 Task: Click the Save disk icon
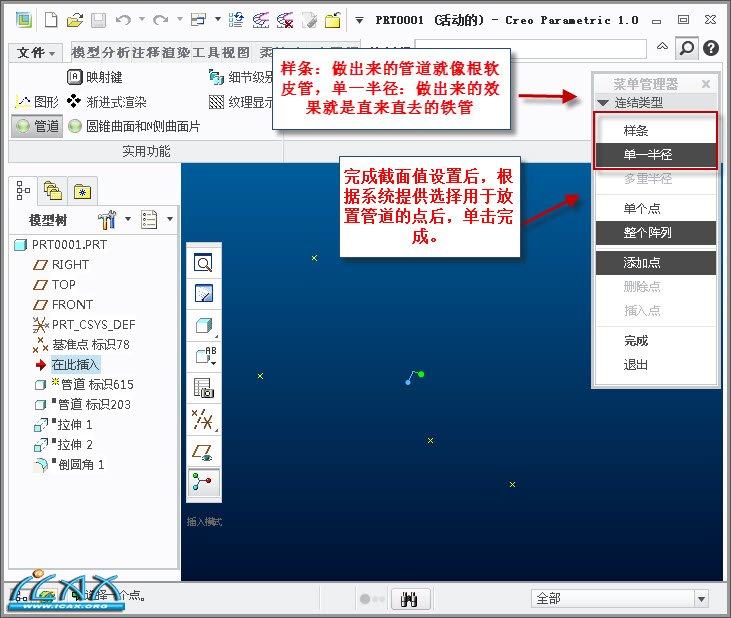click(98, 20)
